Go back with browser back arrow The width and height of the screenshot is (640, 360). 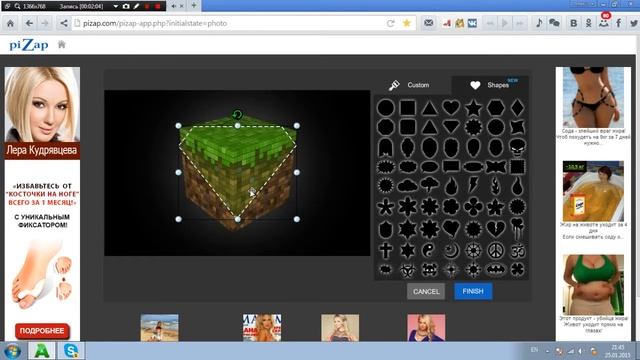[29, 23]
